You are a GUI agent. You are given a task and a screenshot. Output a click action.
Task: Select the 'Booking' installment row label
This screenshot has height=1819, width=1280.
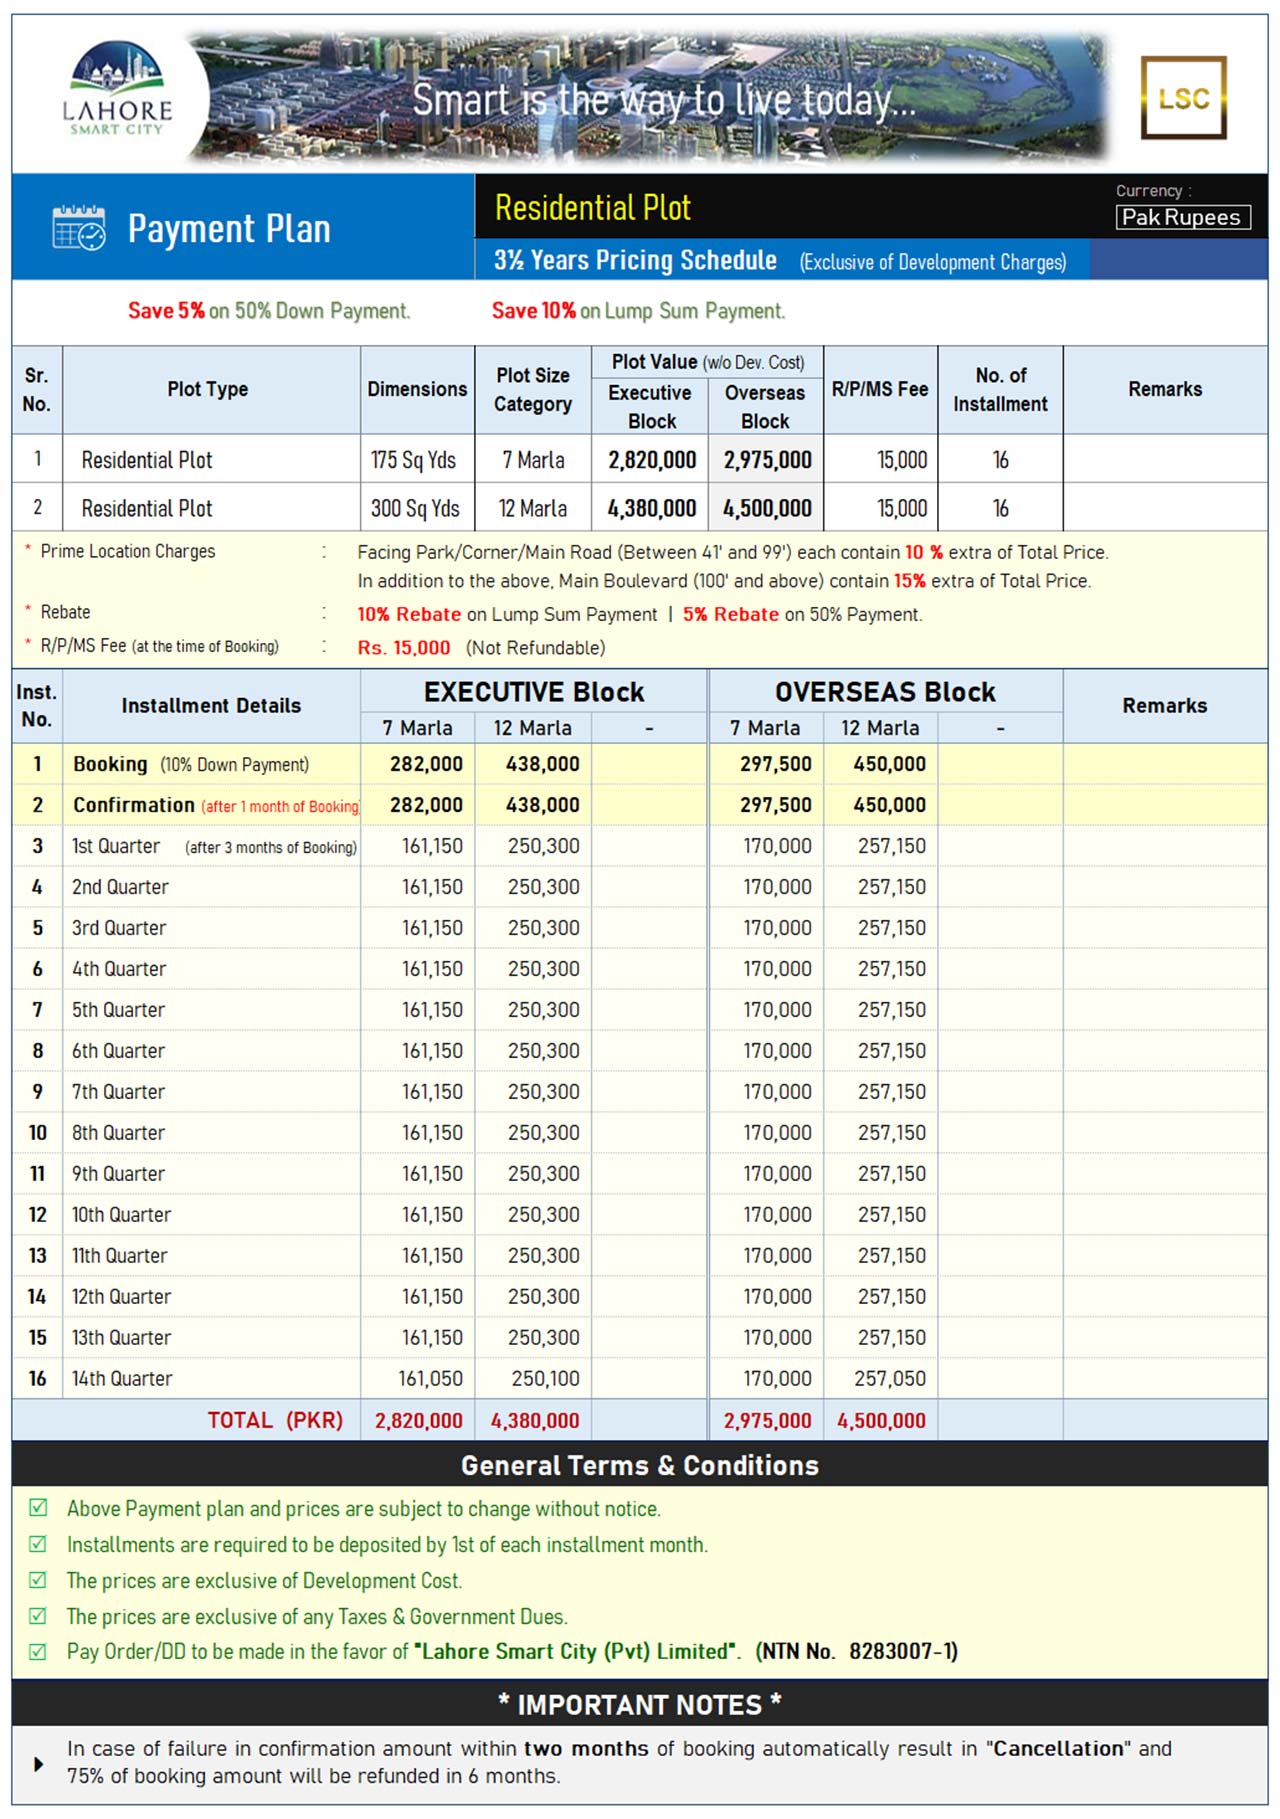pos(110,764)
